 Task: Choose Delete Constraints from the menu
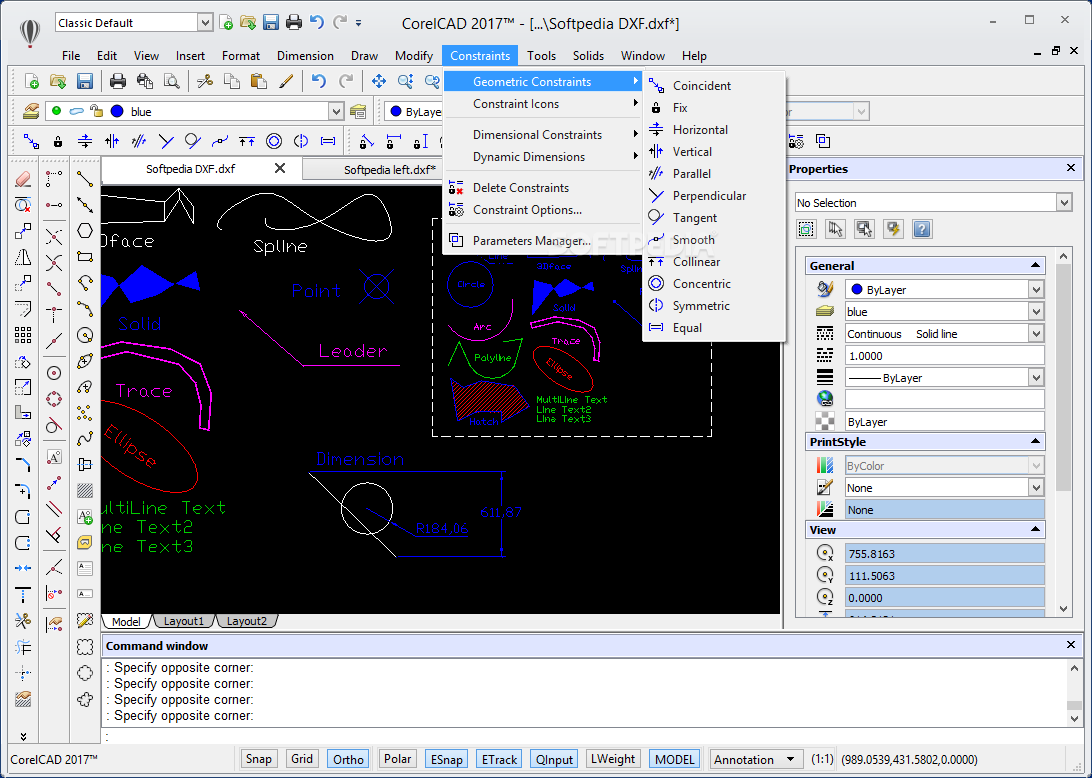tap(543, 187)
